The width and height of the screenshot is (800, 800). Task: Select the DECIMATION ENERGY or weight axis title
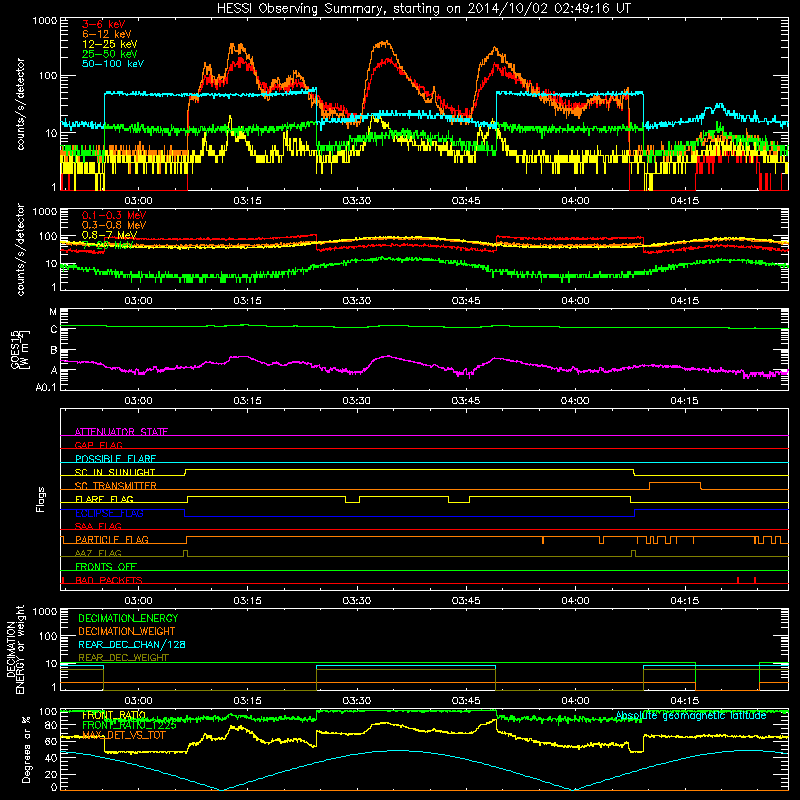coord(15,649)
